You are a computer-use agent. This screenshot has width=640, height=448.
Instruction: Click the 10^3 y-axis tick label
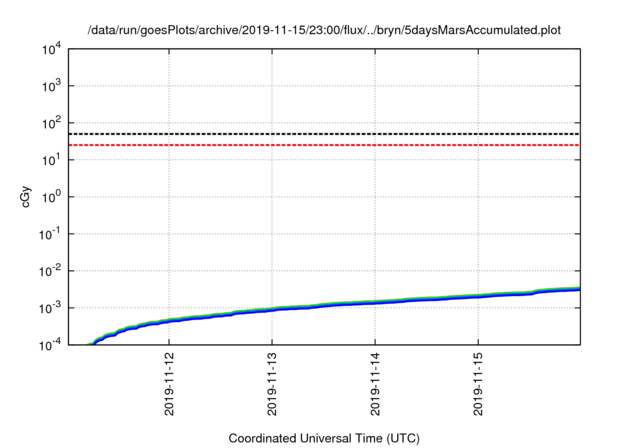pyautogui.click(x=51, y=86)
